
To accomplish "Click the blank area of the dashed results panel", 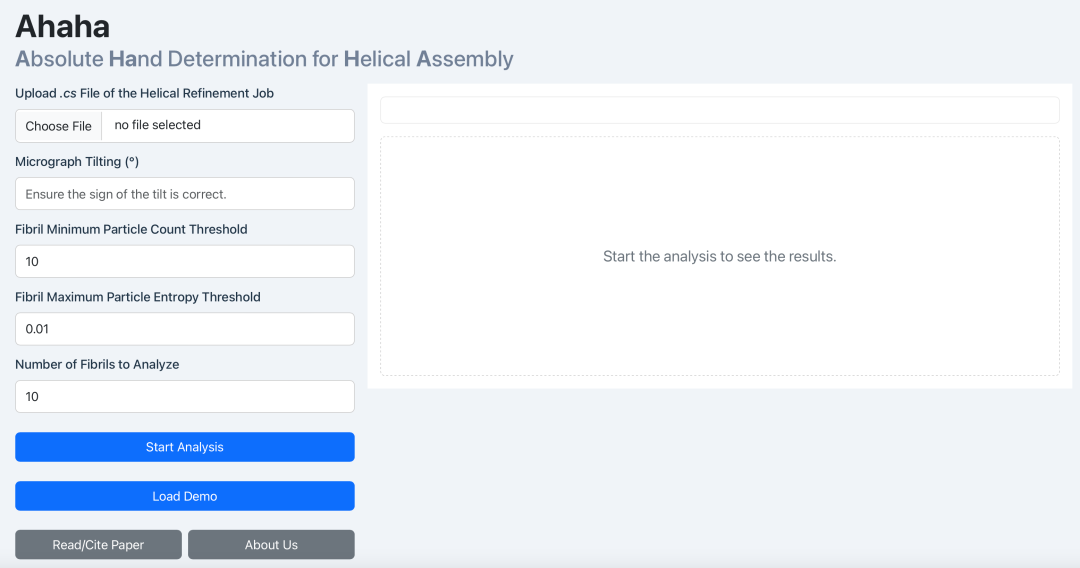I will click(719, 330).
